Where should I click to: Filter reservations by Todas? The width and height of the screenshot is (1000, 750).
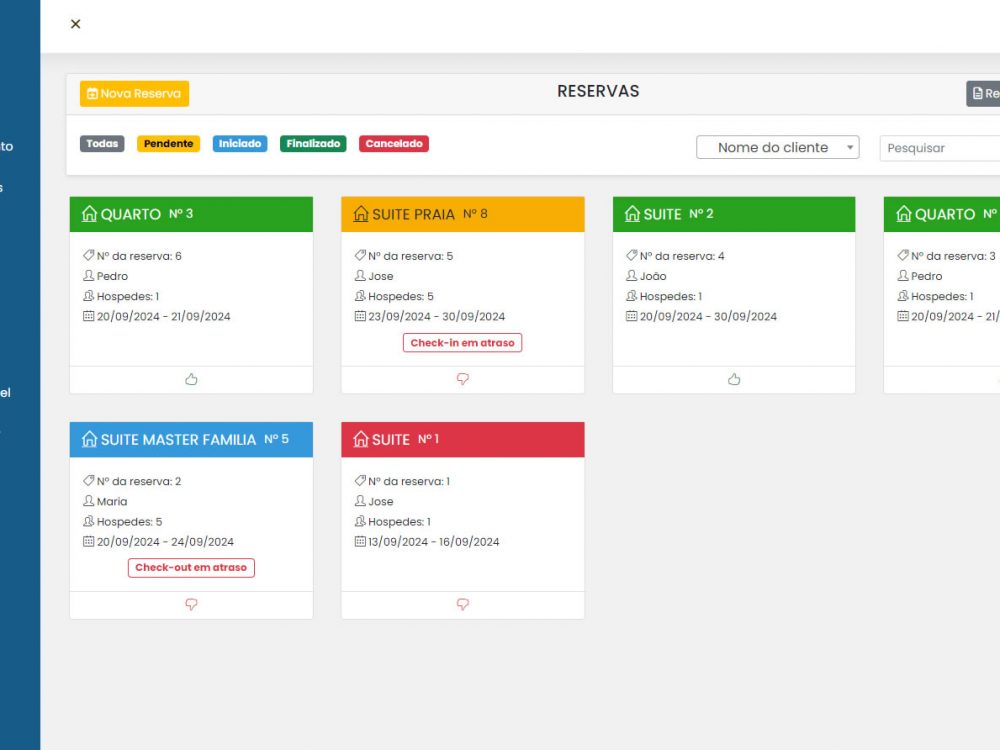point(102,144)
